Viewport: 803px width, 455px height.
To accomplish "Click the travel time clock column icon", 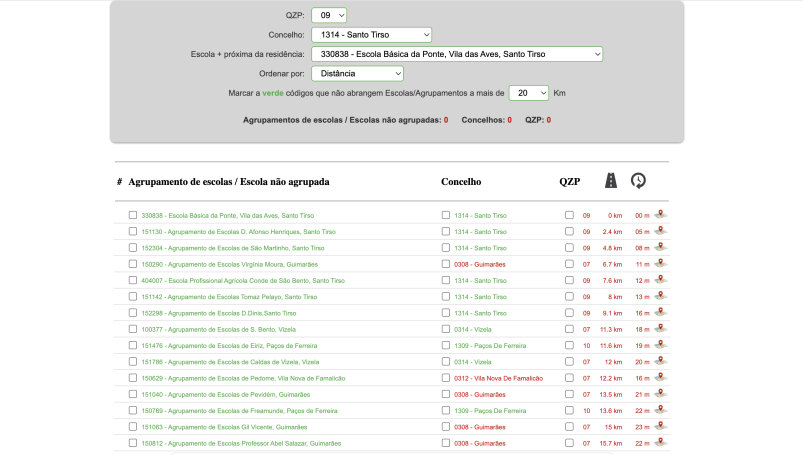I will 638,181.
